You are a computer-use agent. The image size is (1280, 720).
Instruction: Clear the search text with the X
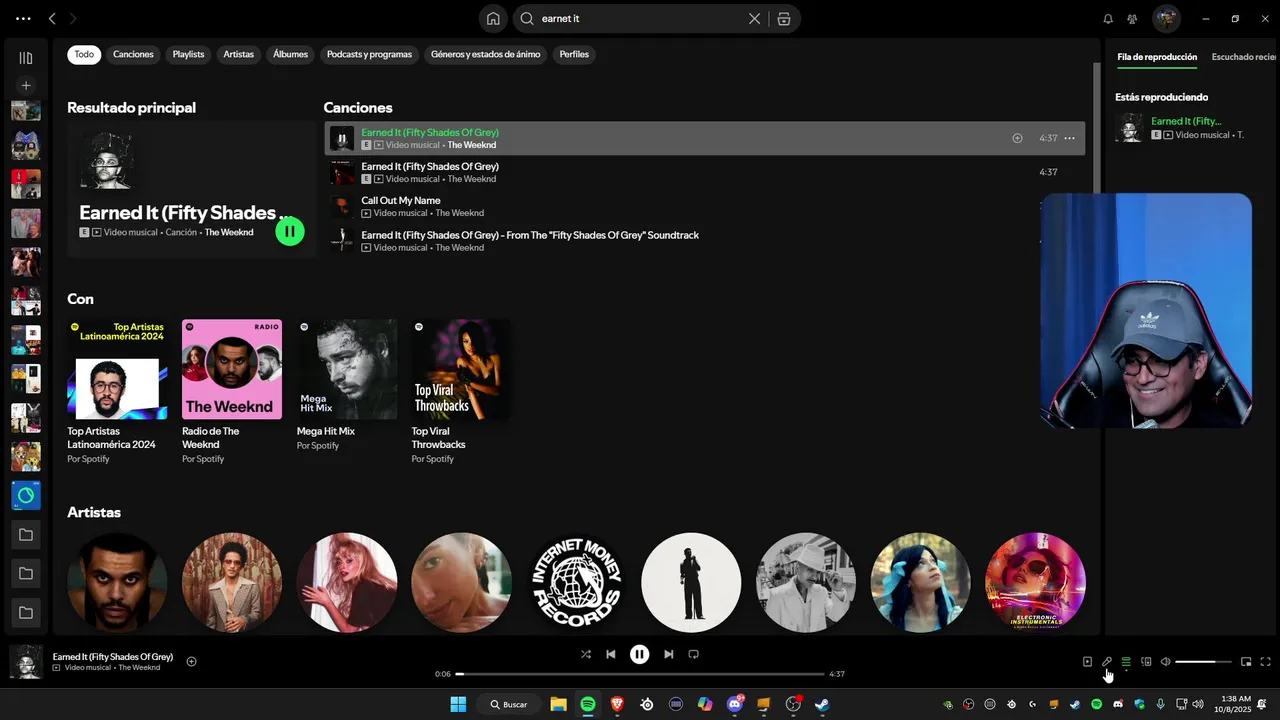[x=754, y=18]
